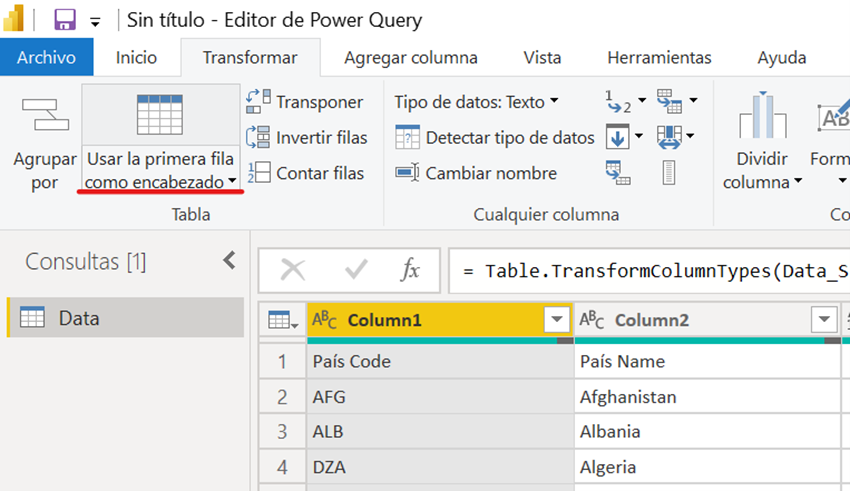
Task: Click Cambiar nombre
Action: 476,173
